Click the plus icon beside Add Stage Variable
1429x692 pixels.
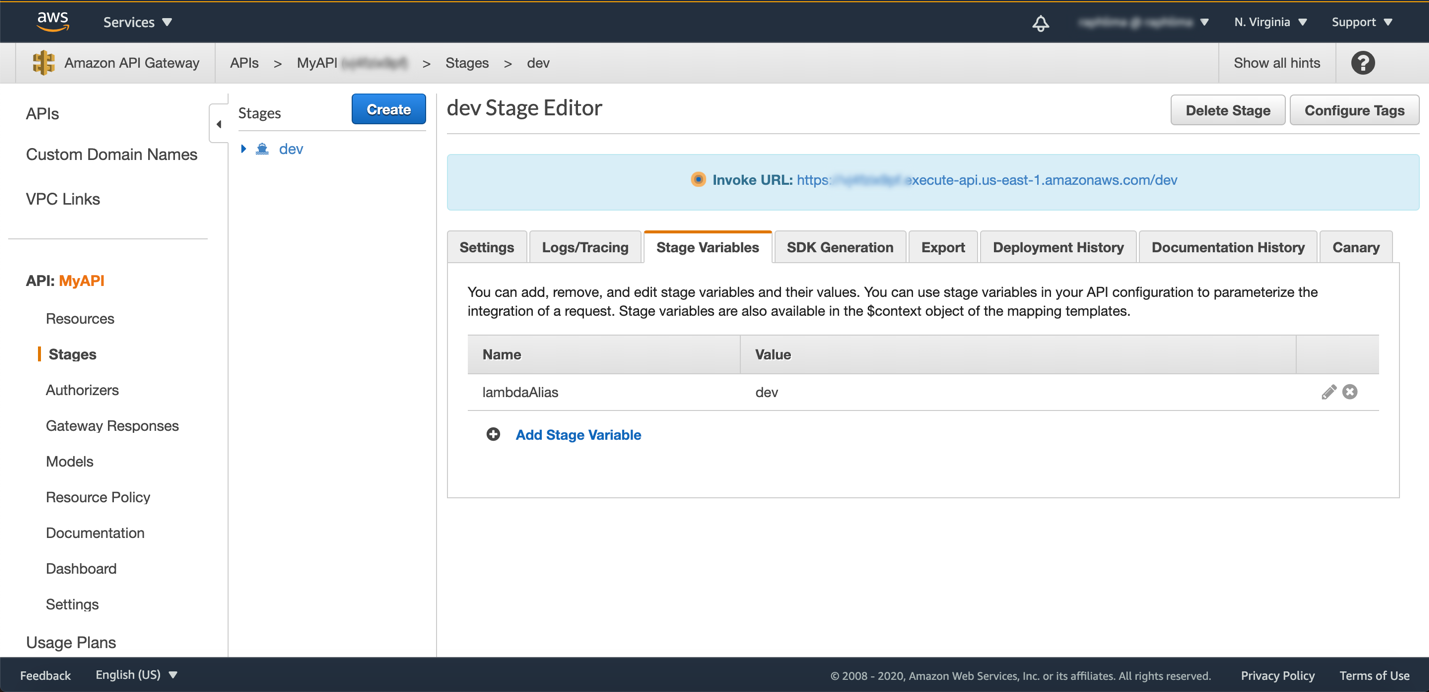(493, 434)
